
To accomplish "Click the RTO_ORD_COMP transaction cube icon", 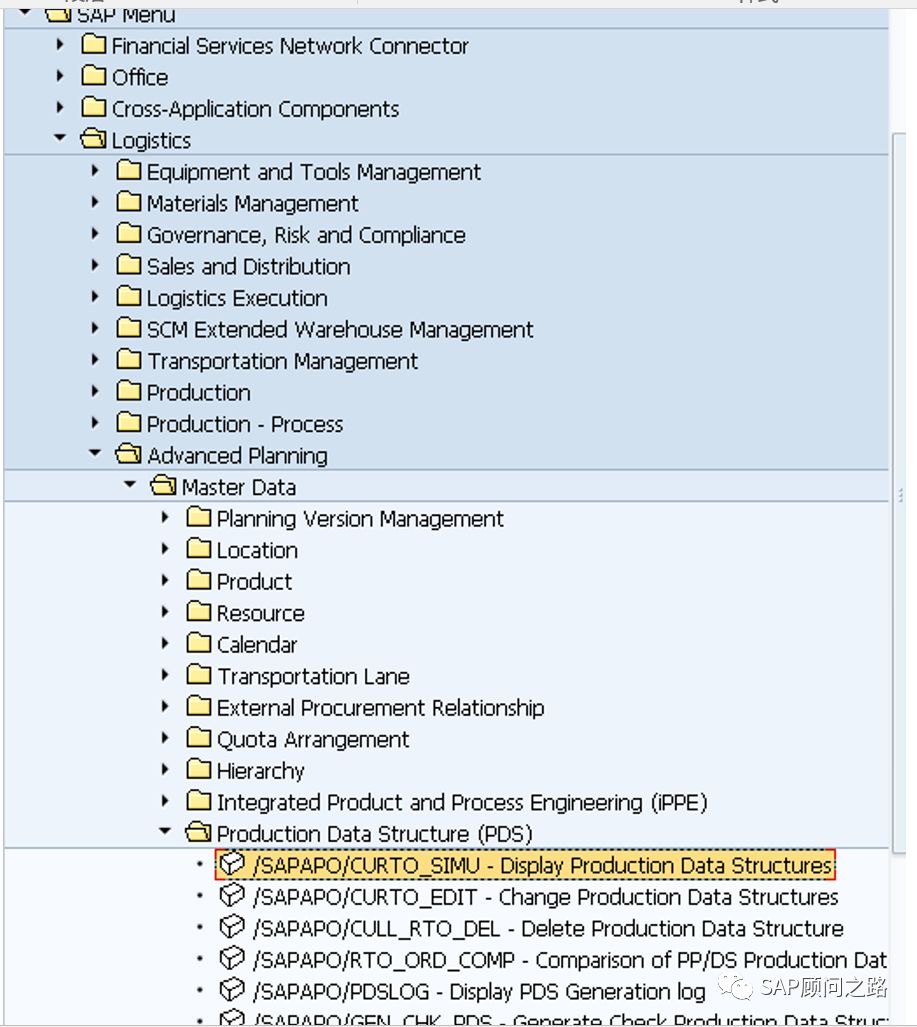I will (x=232, y=960).
